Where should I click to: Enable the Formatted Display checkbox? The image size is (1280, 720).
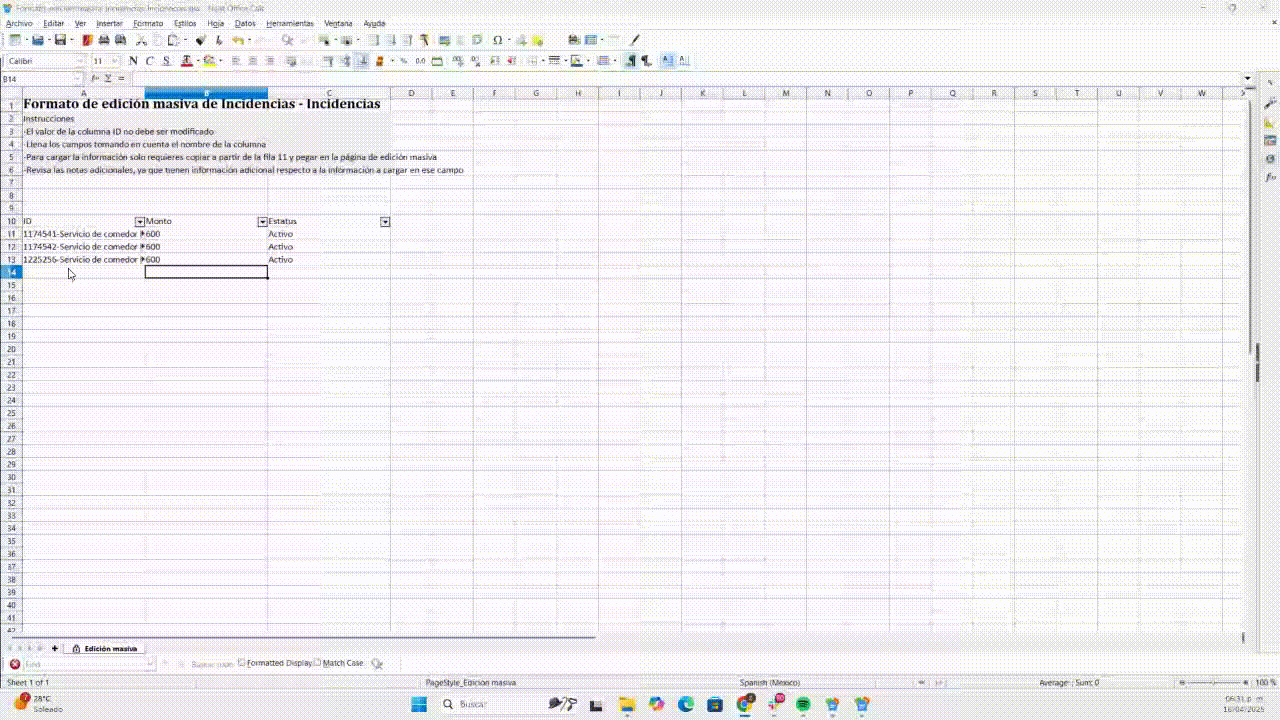click(x=242, y=663)
